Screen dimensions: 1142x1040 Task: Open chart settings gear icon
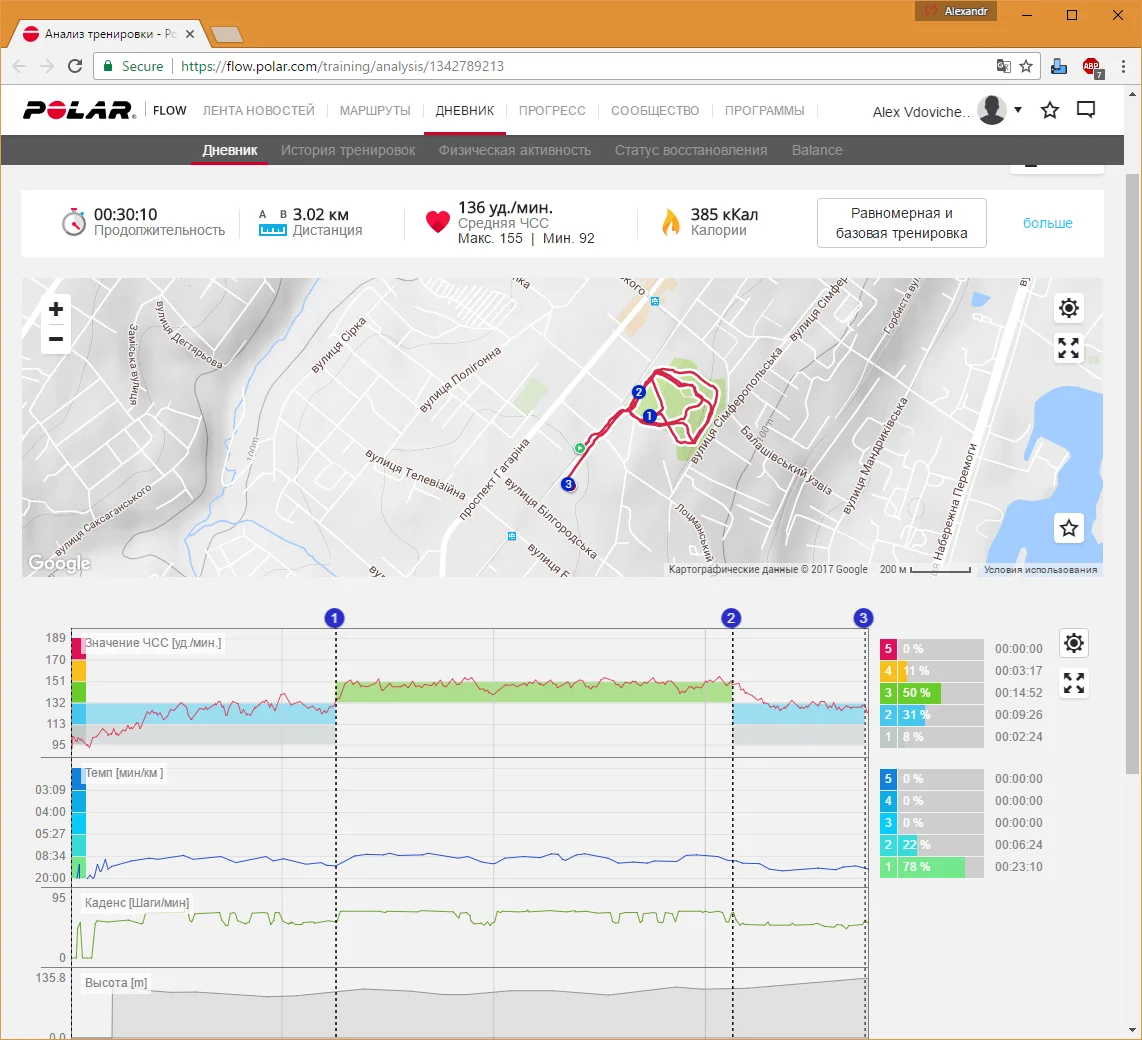click(1074, 643)
